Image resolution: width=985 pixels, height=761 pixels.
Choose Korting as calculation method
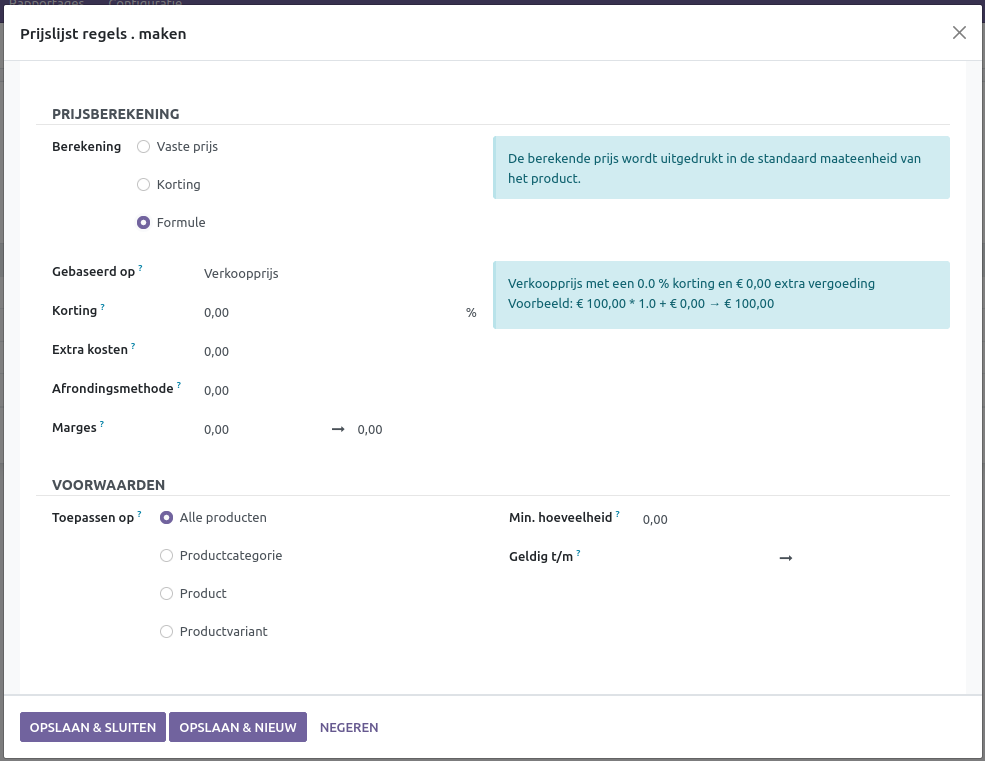coord(144,185)
